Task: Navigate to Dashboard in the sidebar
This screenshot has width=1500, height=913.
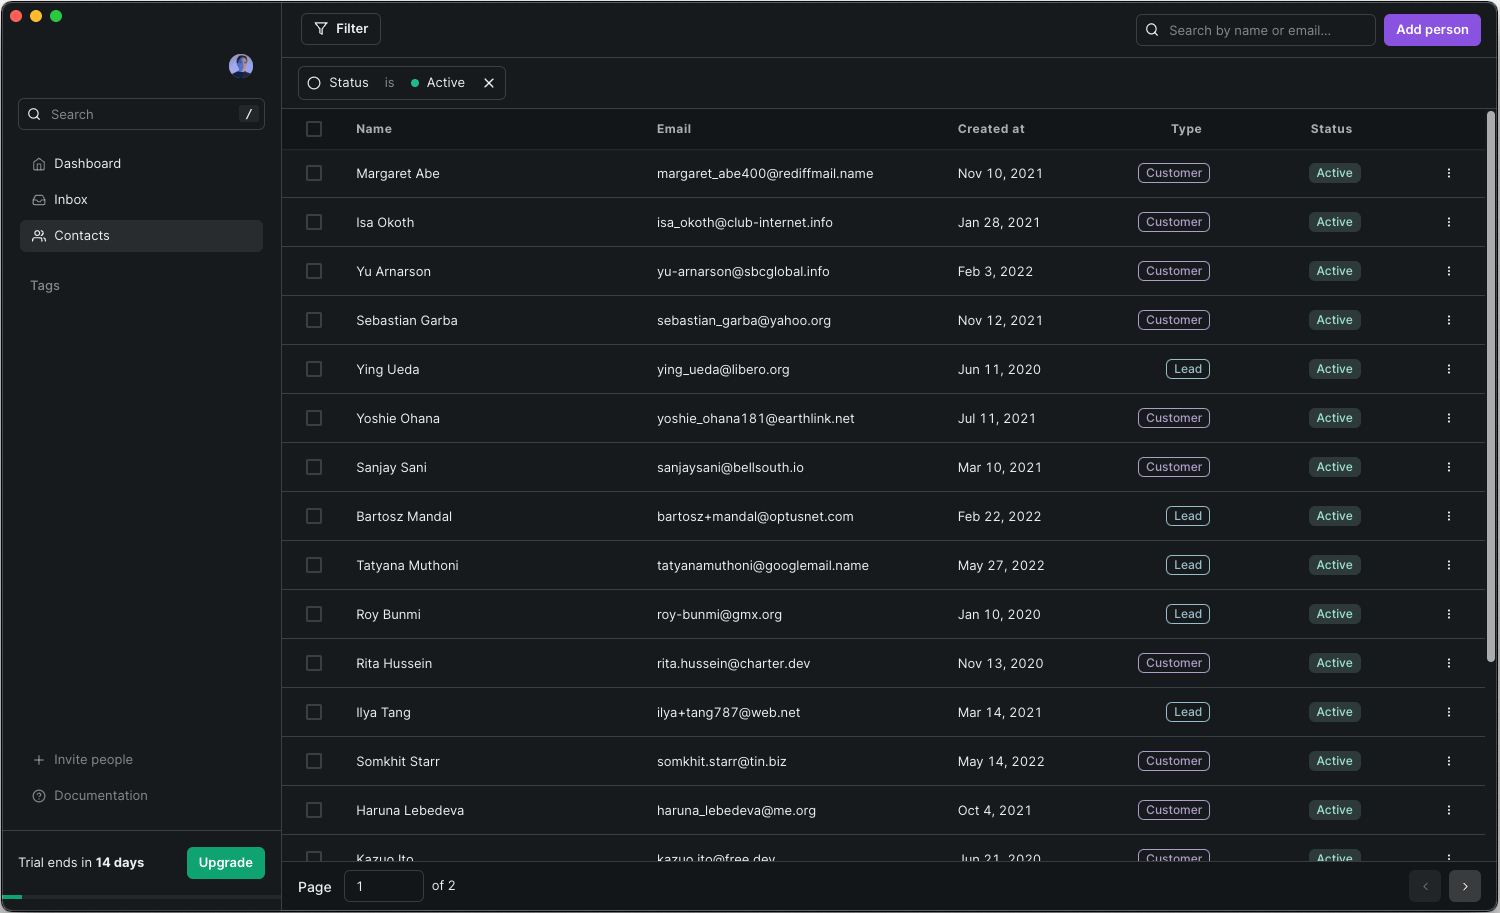Action: click(x=87, y=164)
